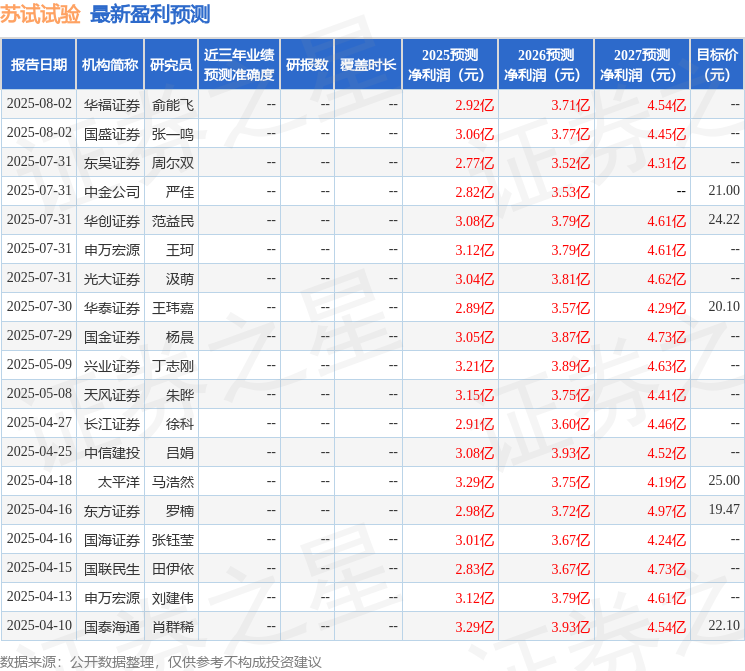Select analyst 周尔双 cell
The height and width of the screenshot is (671, 745).
pos(173,163)
